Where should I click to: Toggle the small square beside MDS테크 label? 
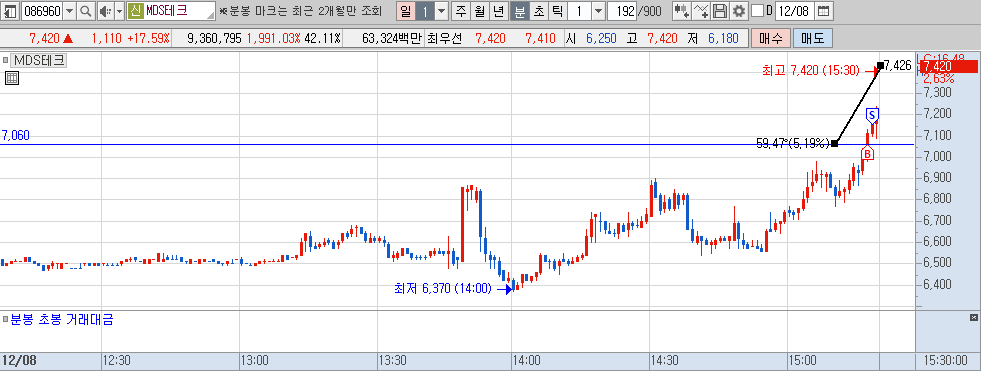click(5, 61)
